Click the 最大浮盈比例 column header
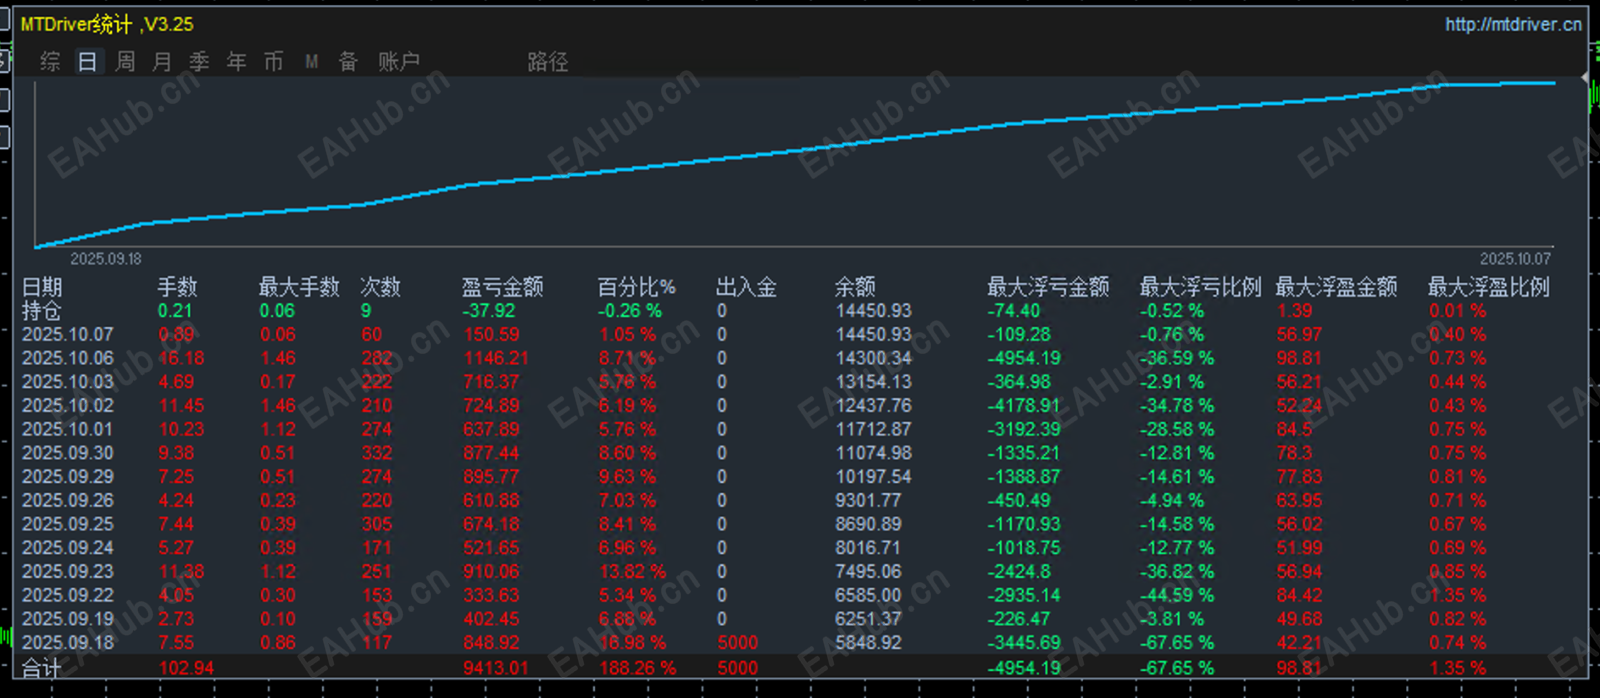The image size is (1600, 698). click(x=1488, y=287)
